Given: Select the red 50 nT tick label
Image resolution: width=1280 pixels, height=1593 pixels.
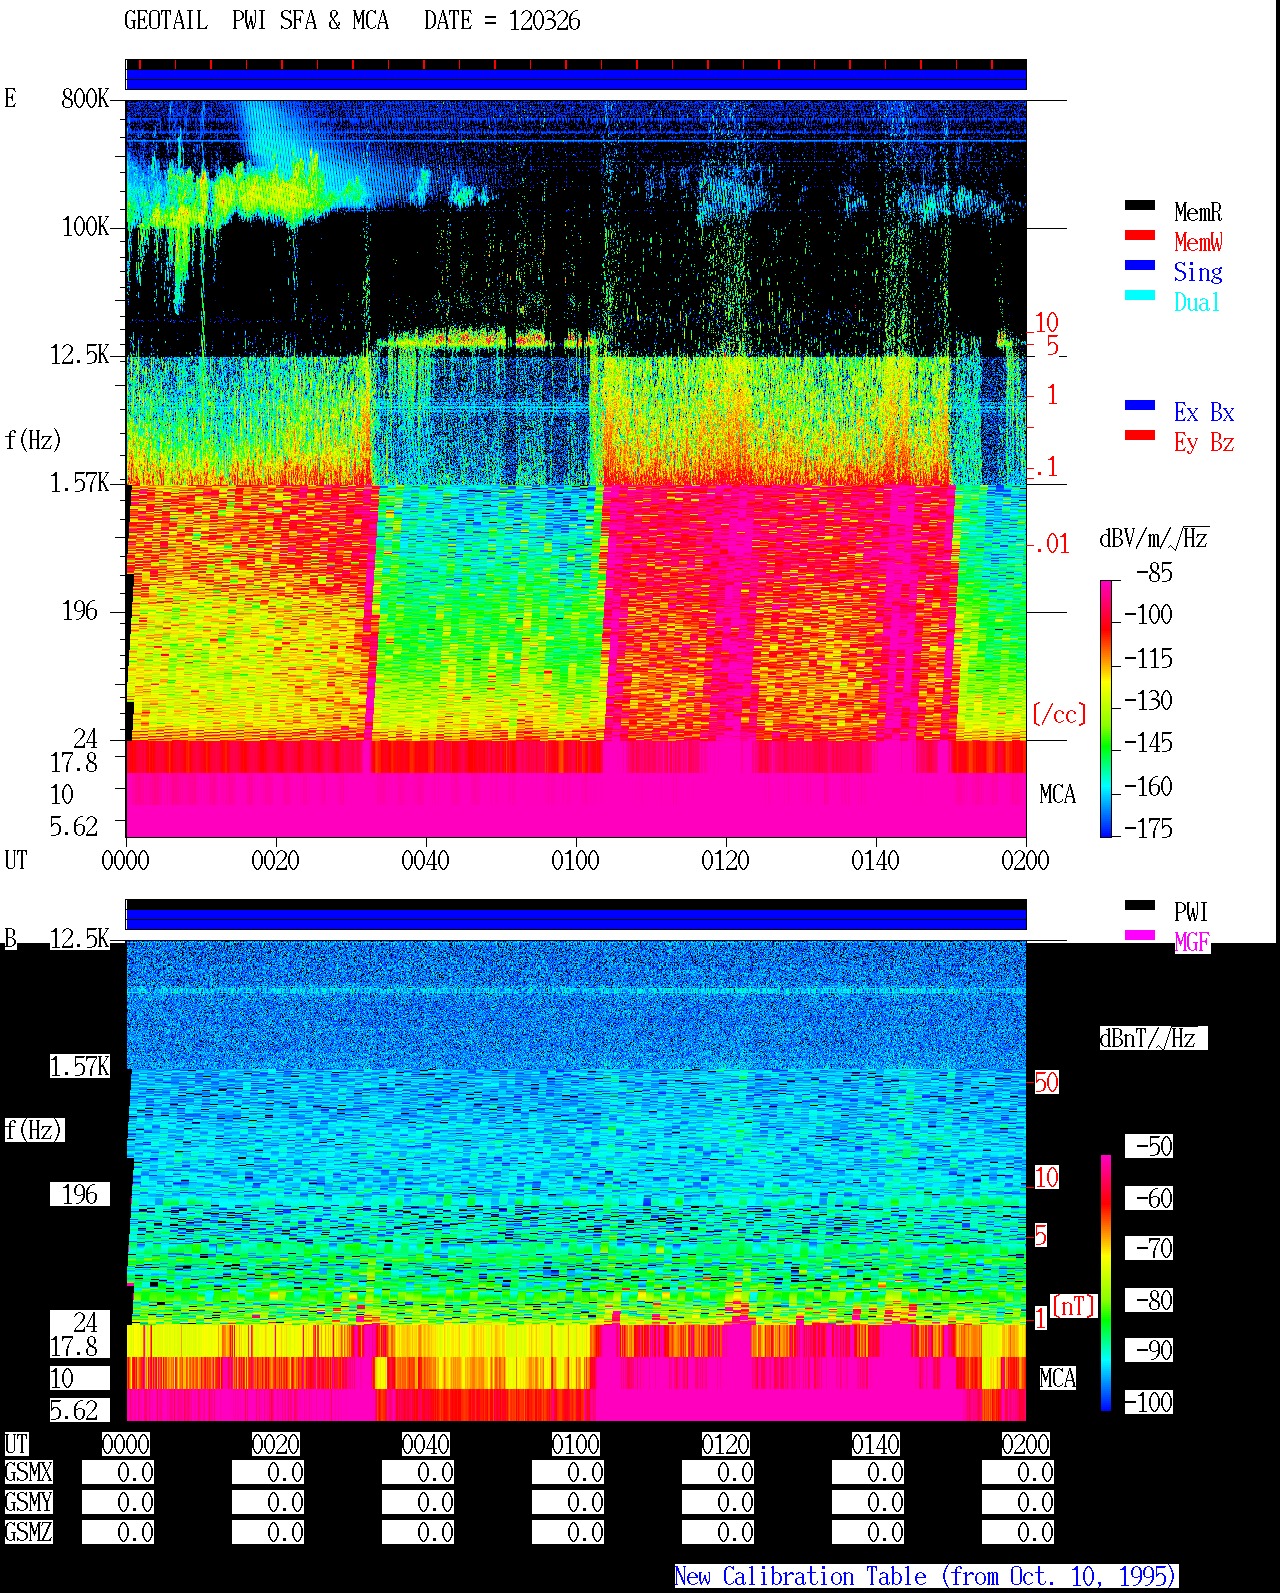Looking at the screenshot, I should [x=1046, y=1082].
